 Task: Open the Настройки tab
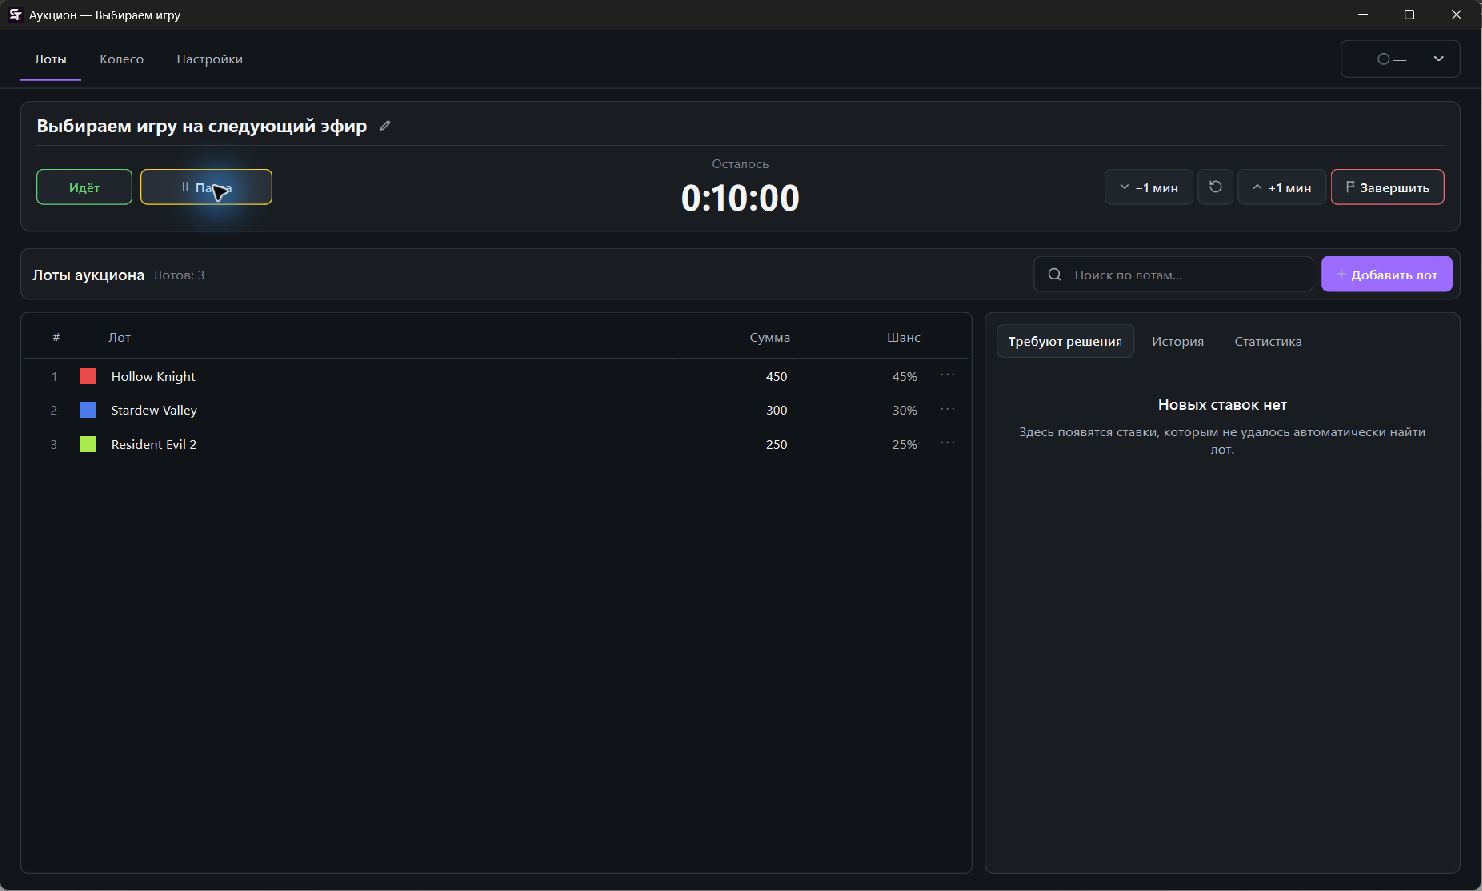tap(209, 59)
